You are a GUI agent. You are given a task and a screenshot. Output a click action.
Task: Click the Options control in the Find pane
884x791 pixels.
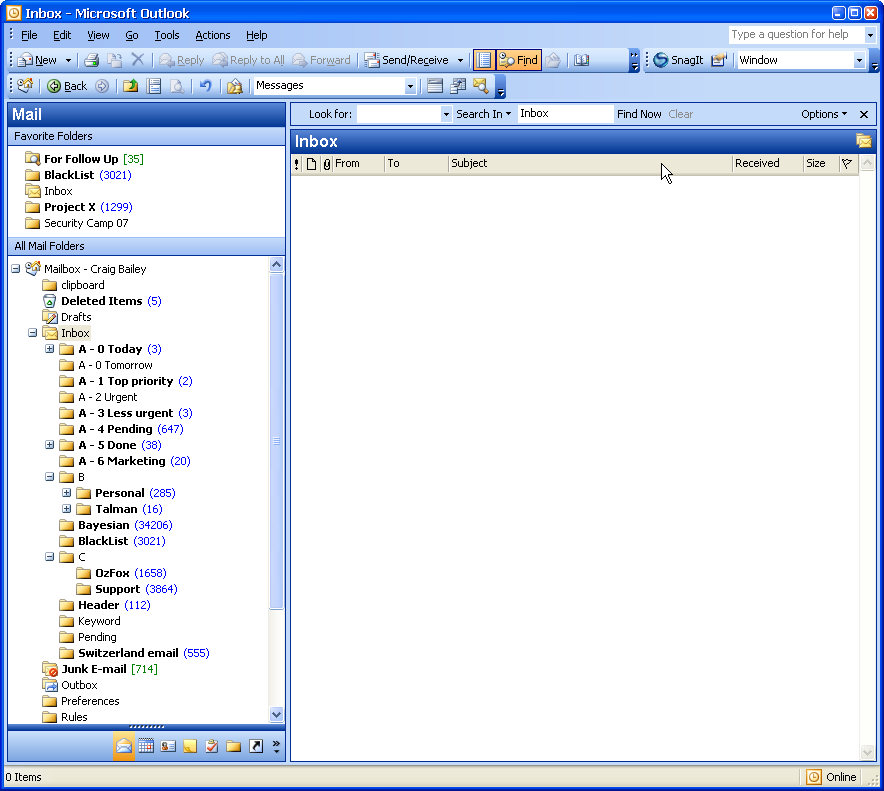822,114
